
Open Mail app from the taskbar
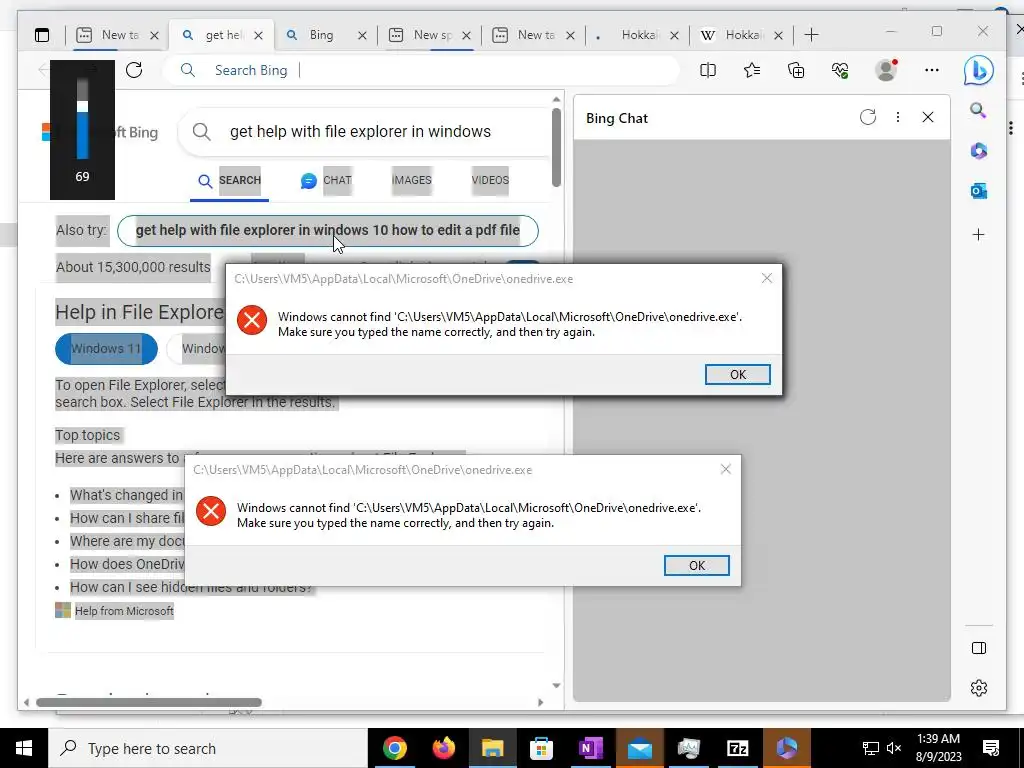[639, 748]
